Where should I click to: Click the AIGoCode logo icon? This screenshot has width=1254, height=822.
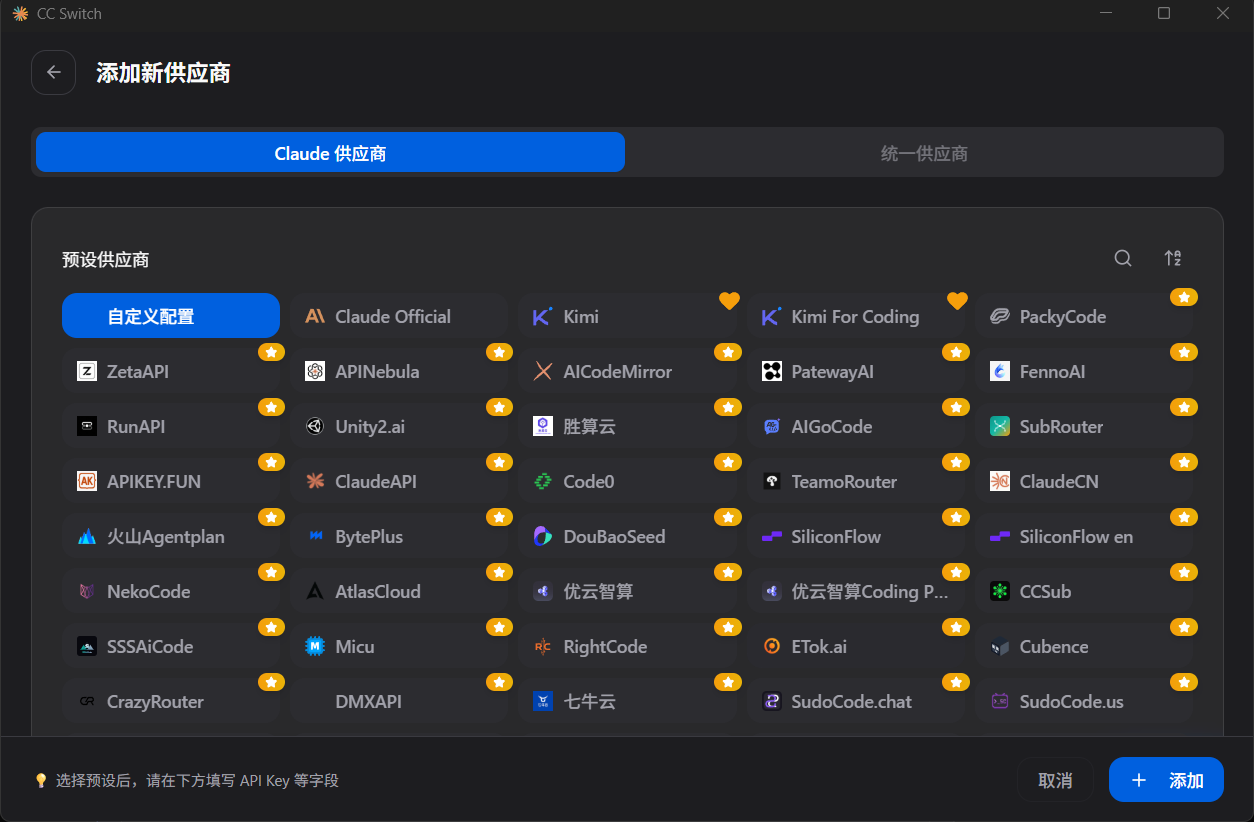pyautogui.click(x=771, y=426)
